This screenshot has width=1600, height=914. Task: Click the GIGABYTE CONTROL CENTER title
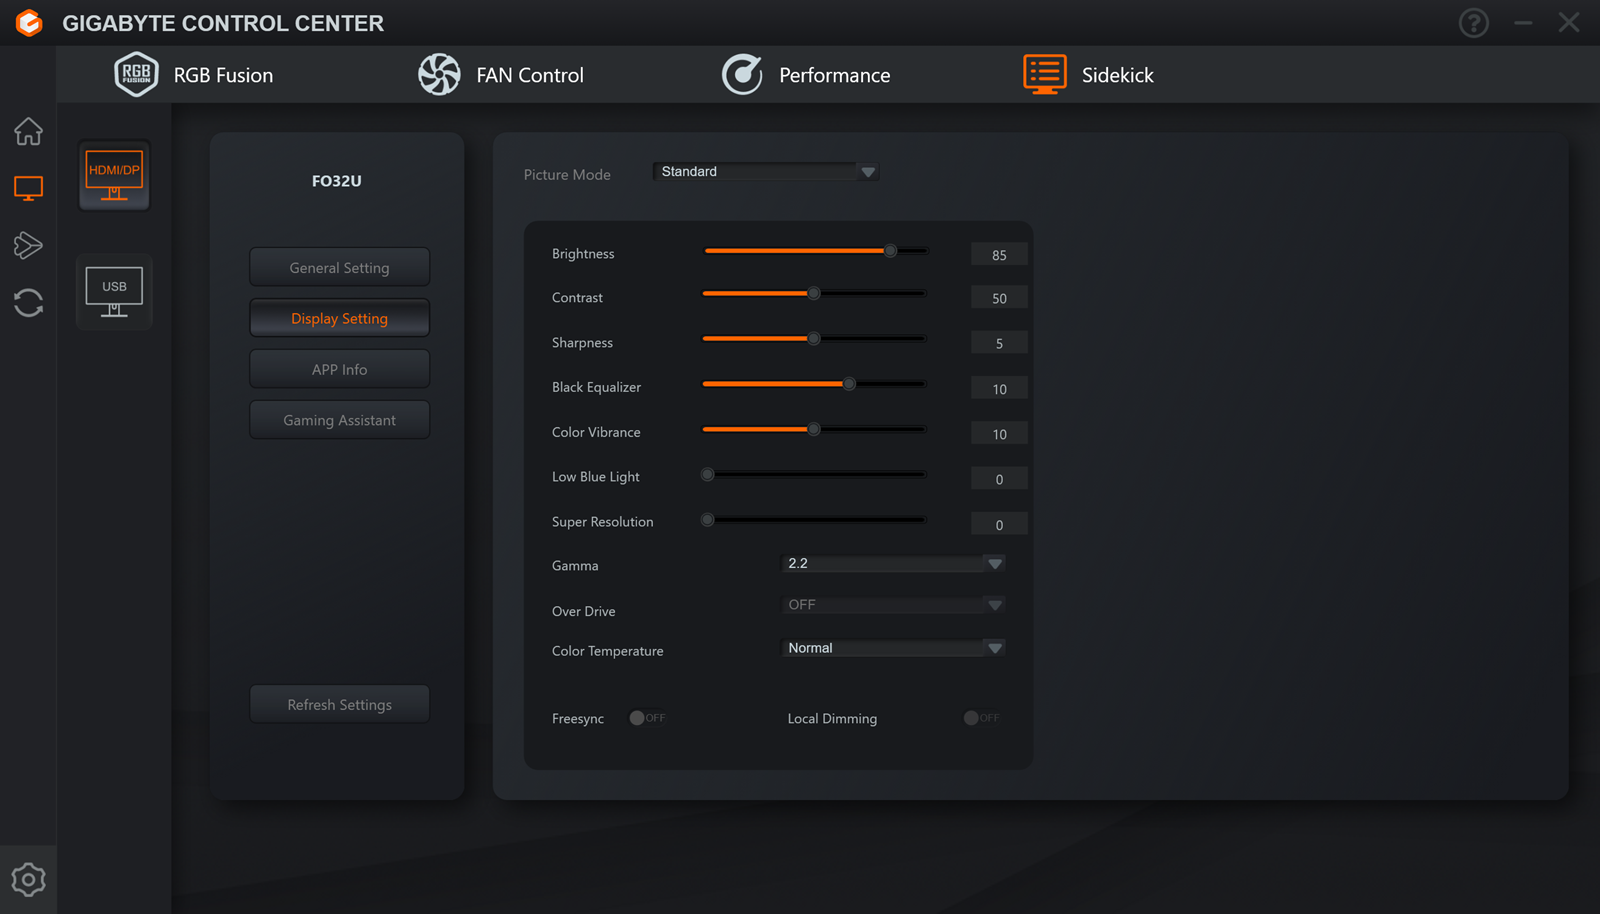click(x=223, y=23)
